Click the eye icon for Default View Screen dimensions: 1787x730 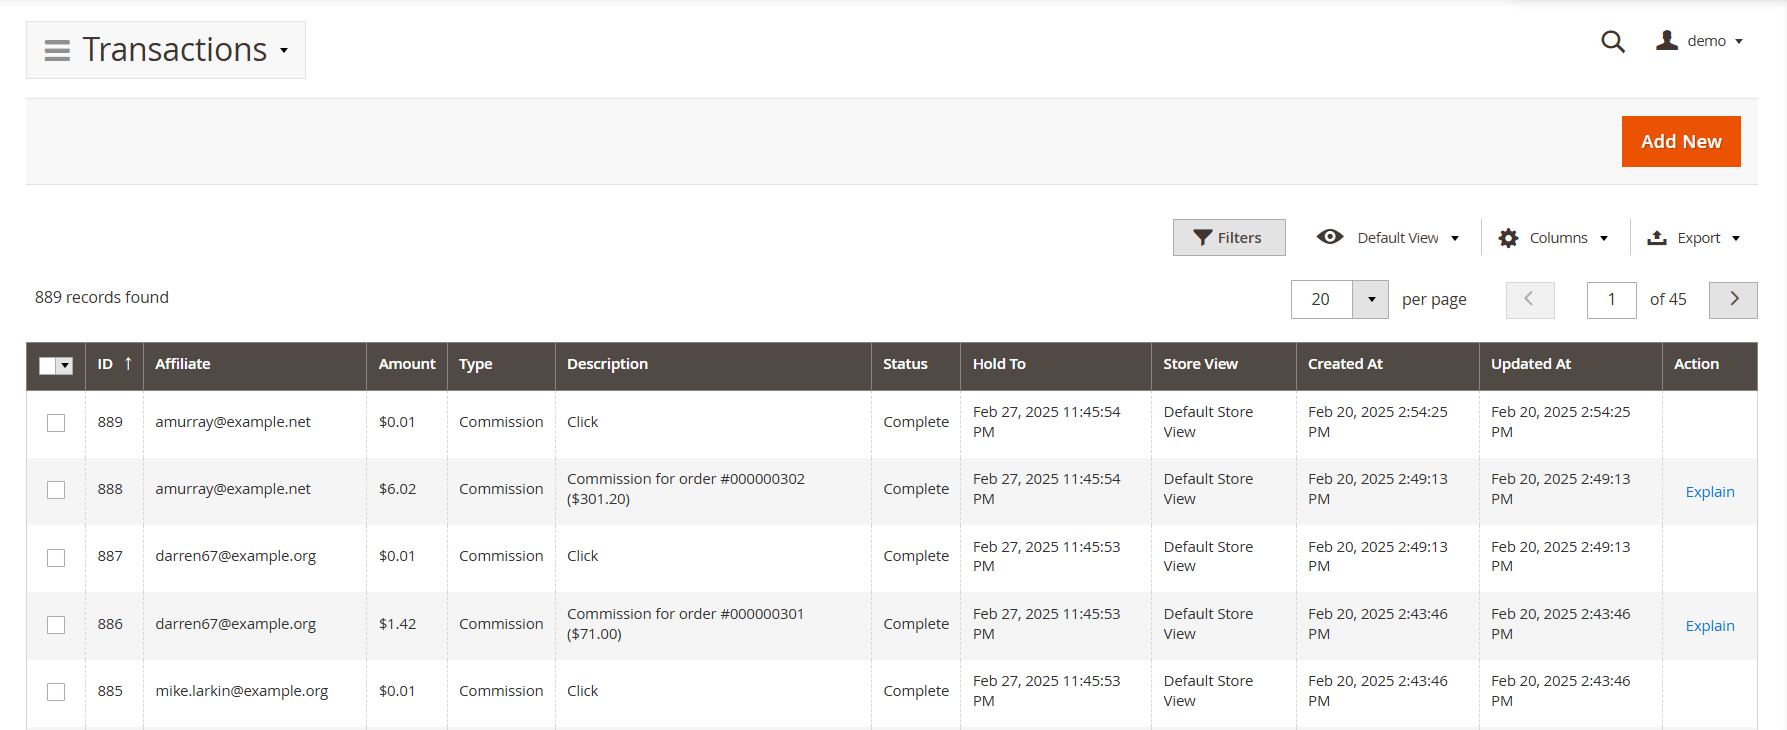(1329, 237)
